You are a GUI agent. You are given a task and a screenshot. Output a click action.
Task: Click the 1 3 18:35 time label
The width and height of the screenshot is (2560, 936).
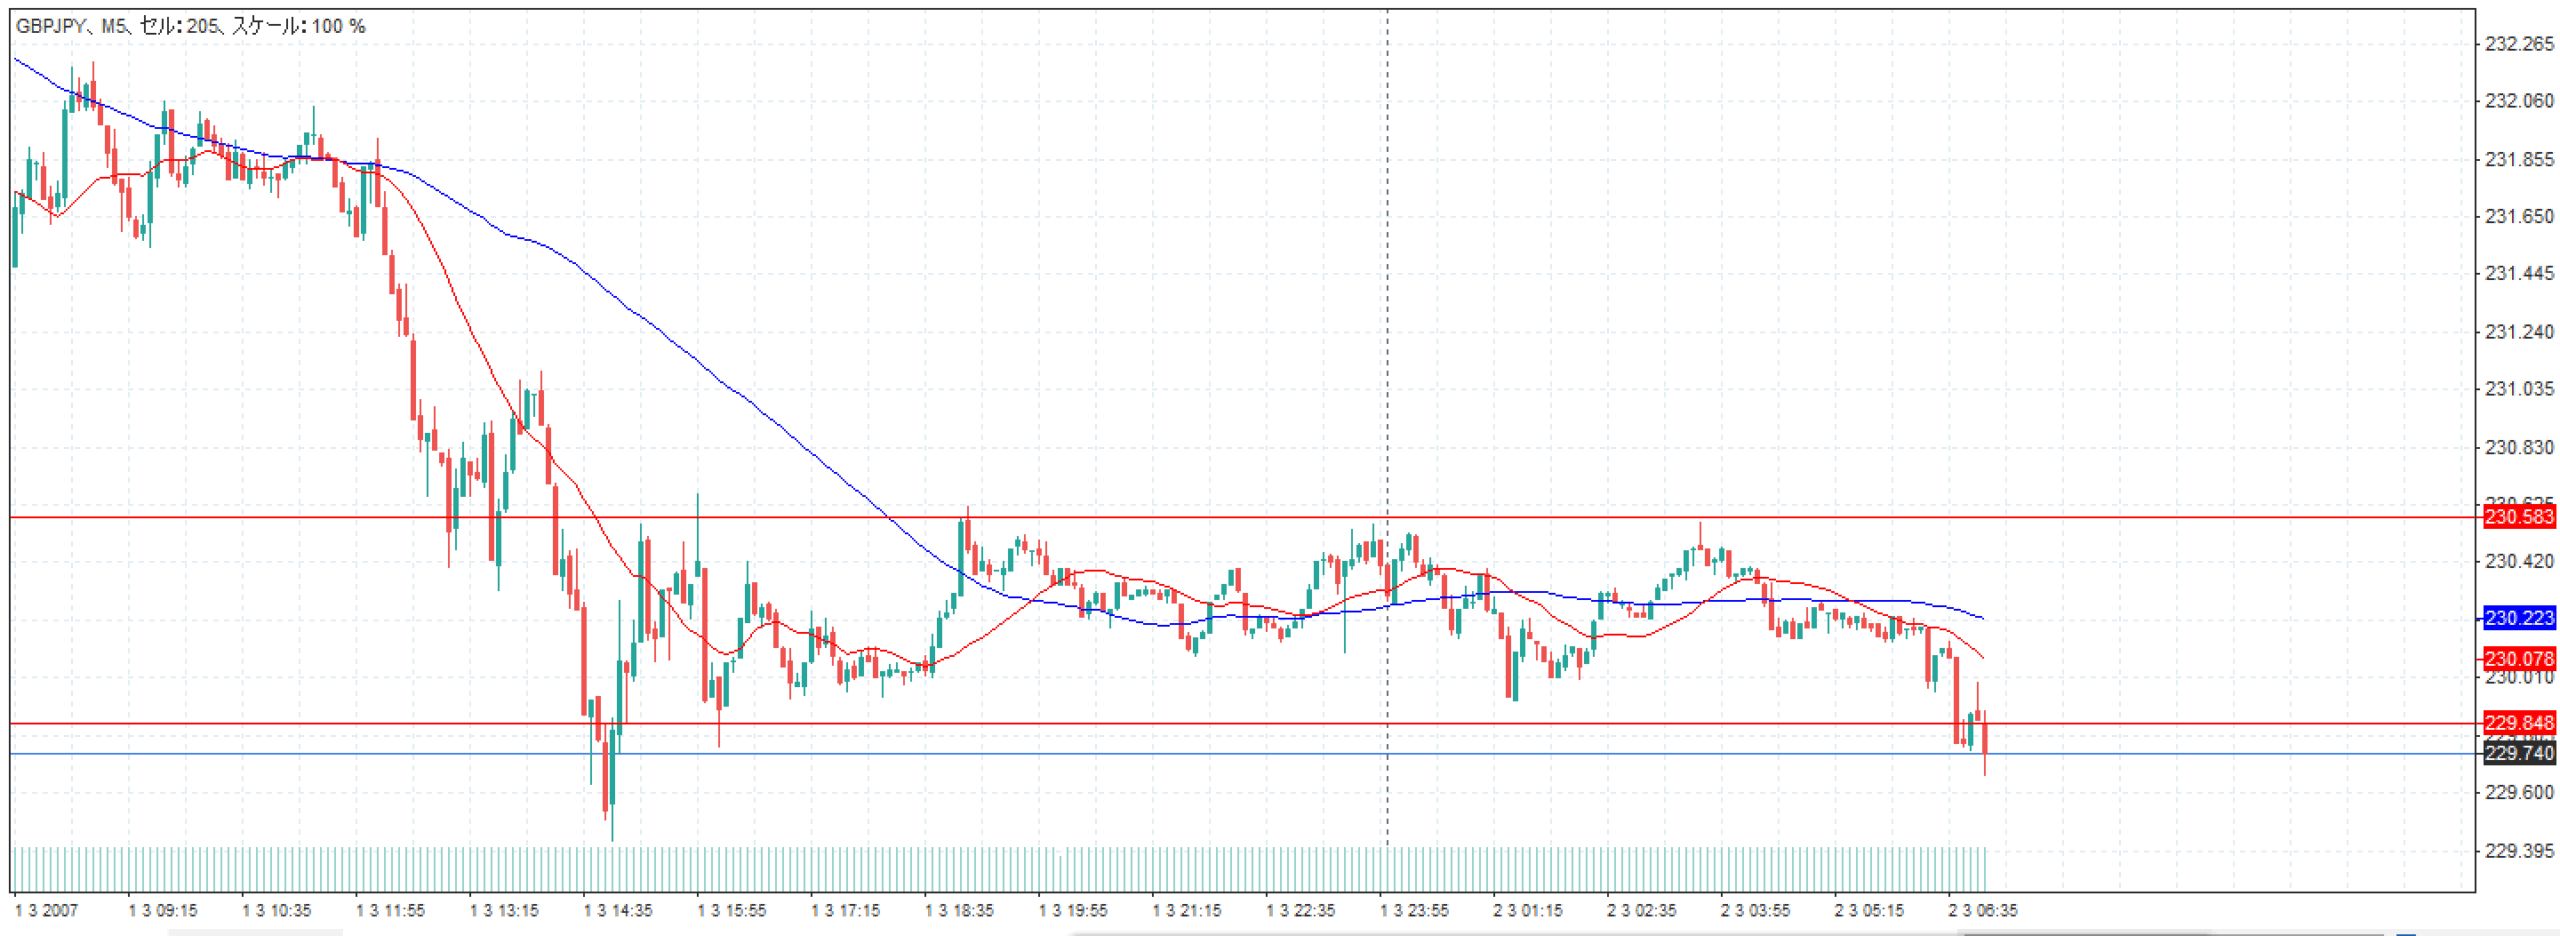(959, 911)
